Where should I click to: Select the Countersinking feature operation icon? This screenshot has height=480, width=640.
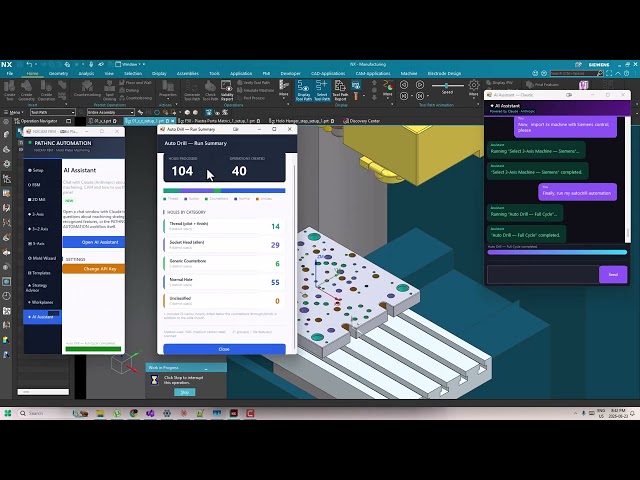[87, 88]
